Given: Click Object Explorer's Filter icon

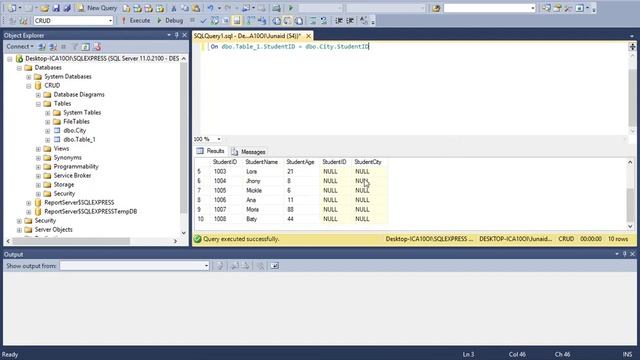Looking at the screenshot, I should click(x=74, y=47).
